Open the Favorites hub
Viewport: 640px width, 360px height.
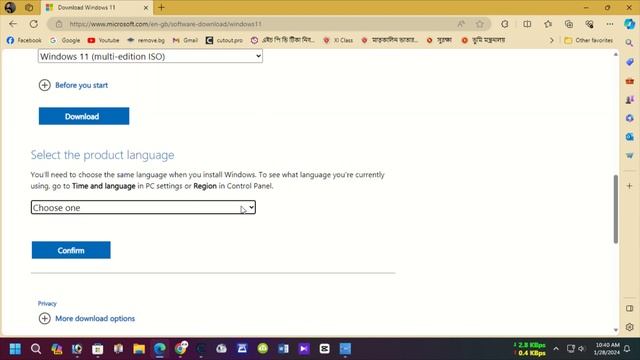(x=548, y=24)
